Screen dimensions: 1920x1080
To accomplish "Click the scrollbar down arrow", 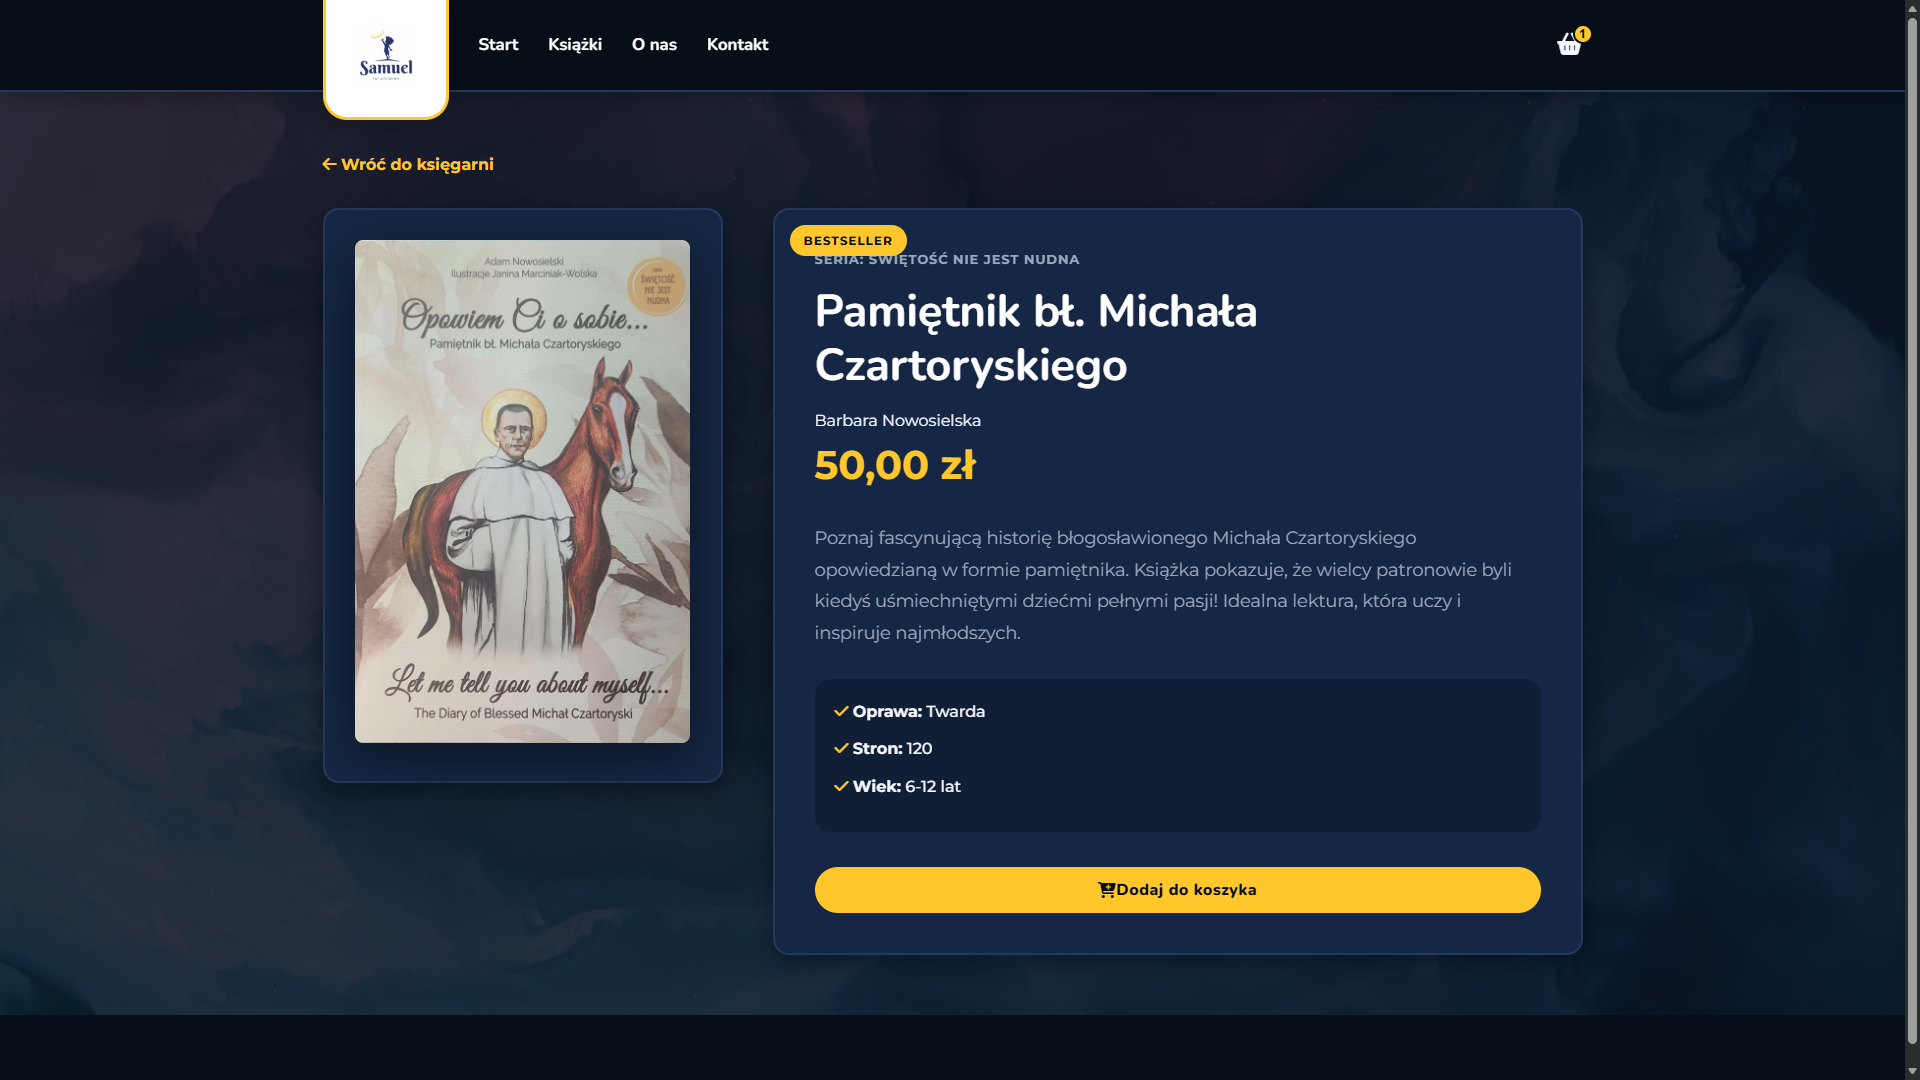I will [x=1912, y=1071].
